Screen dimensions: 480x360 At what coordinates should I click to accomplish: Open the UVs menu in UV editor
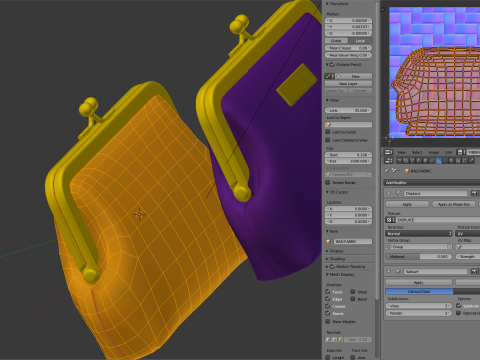[x=448, y=152]
